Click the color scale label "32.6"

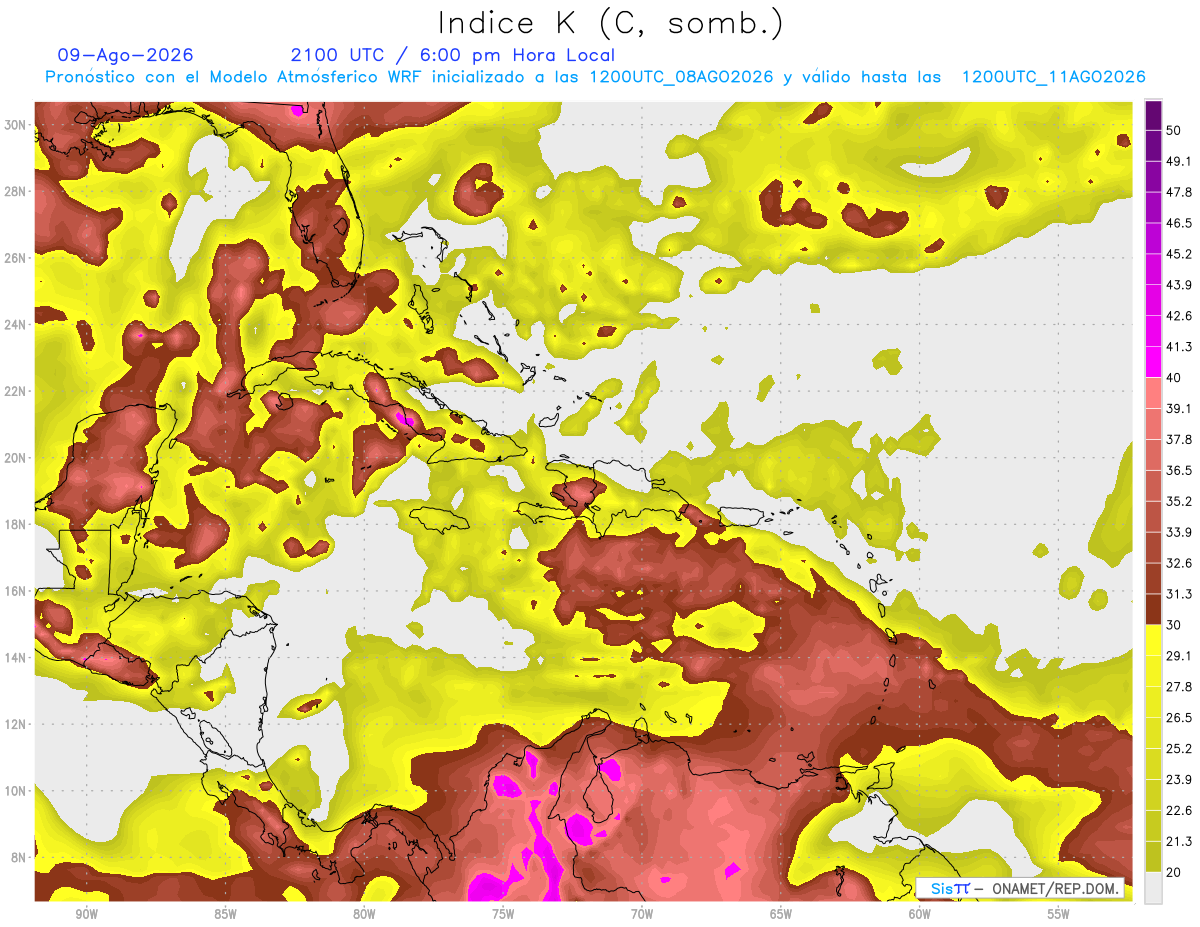[1179, 563]
